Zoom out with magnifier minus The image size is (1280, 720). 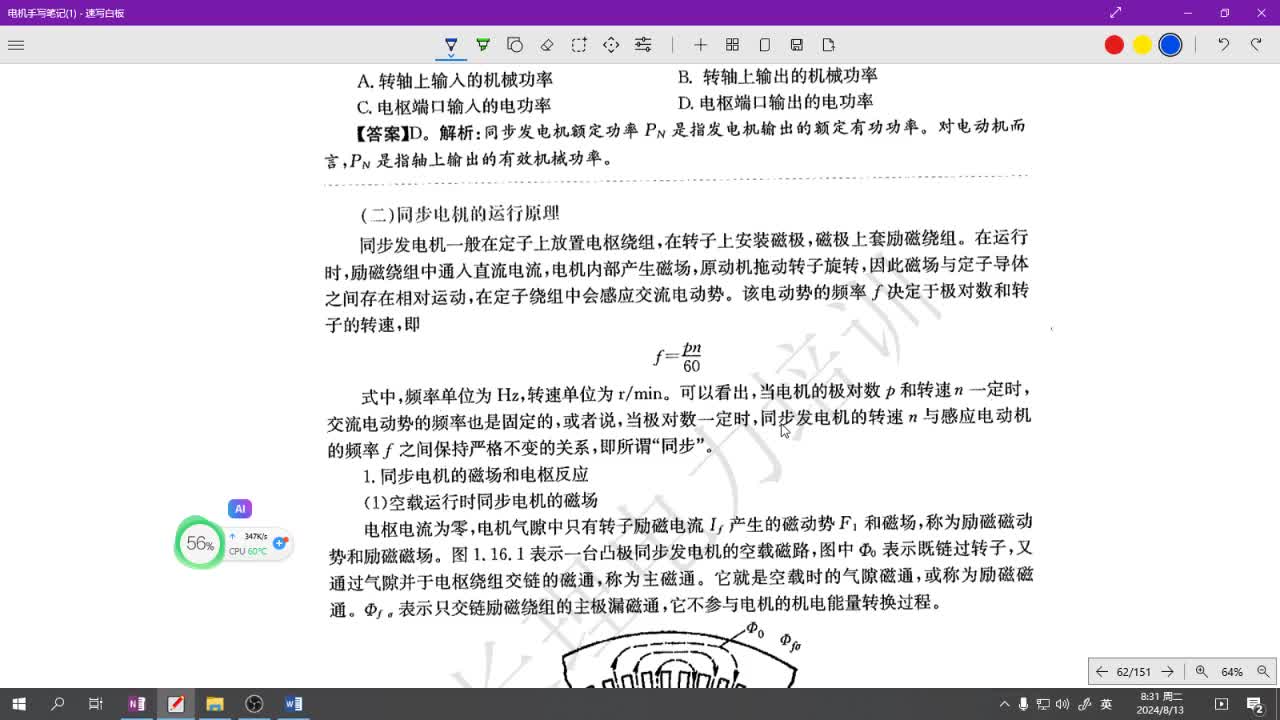coord(1263,672)
